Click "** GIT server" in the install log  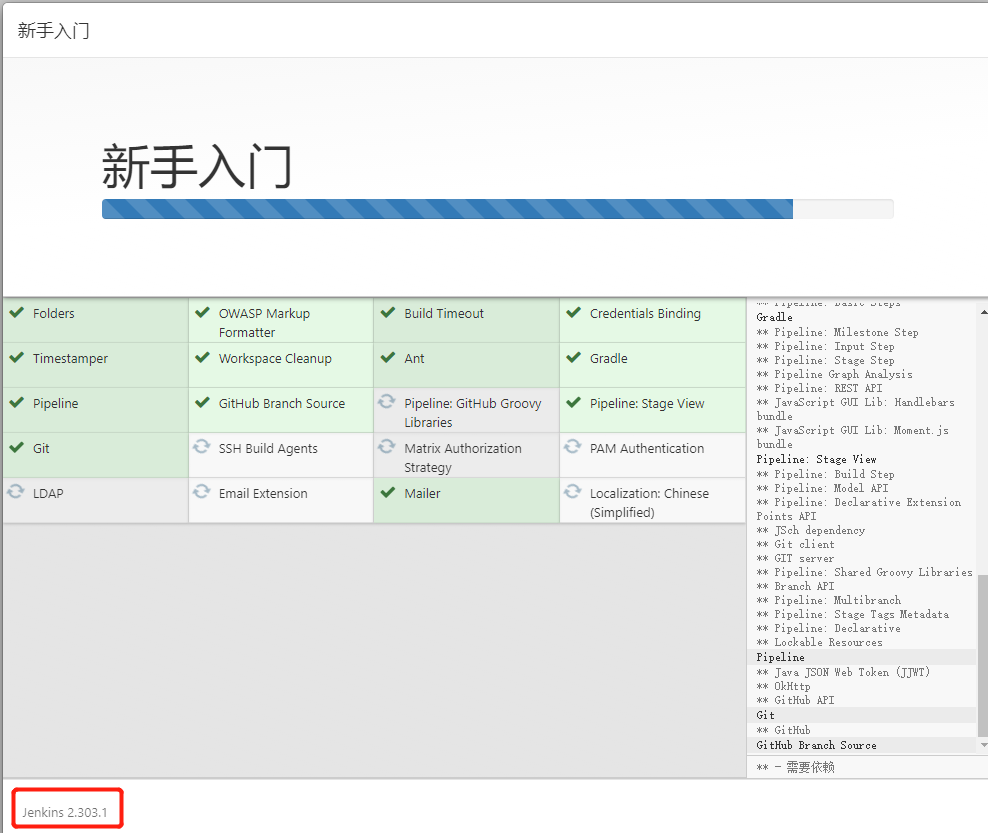click(795, 558)
